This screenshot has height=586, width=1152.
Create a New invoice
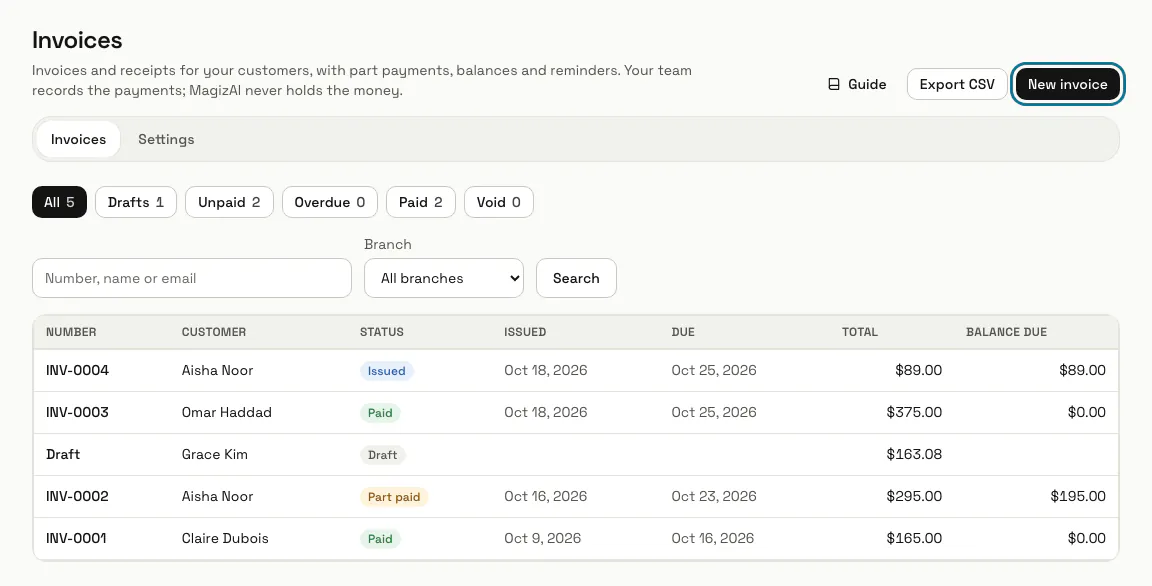click(x=1067, y=84)
